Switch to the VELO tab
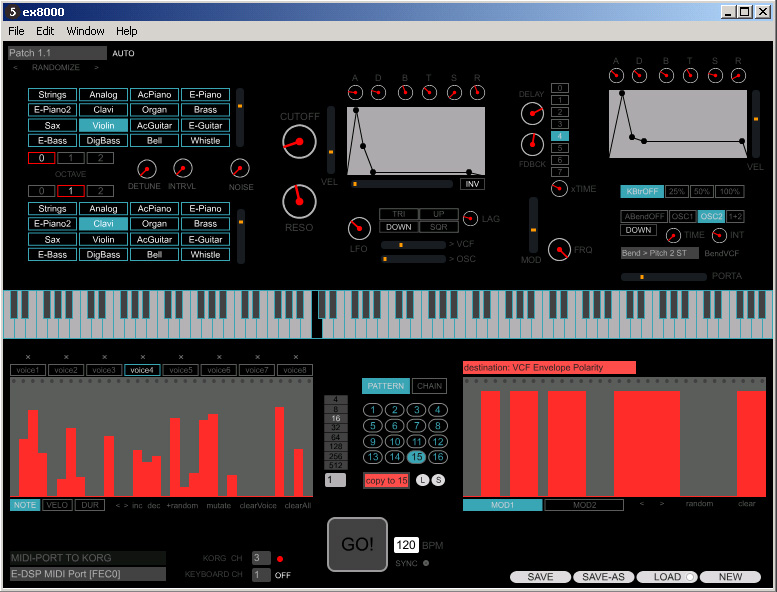Viewport: 777px width, 592px height. [57, 505]
